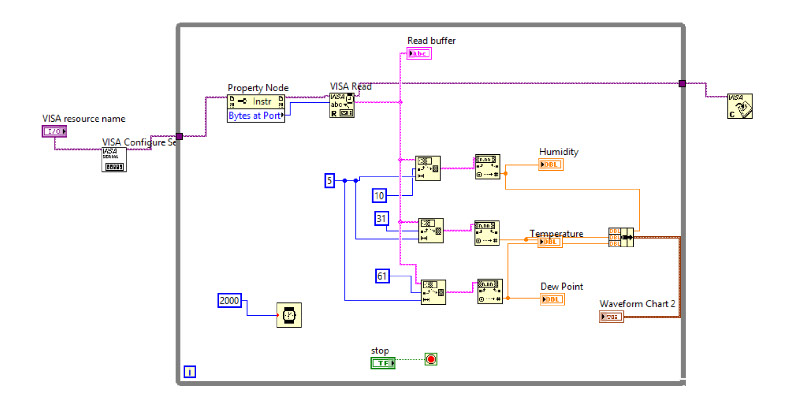Screen dimensions: 800x395
Task: Click the numeric constant 2000
Action: [x=229, y=301]
